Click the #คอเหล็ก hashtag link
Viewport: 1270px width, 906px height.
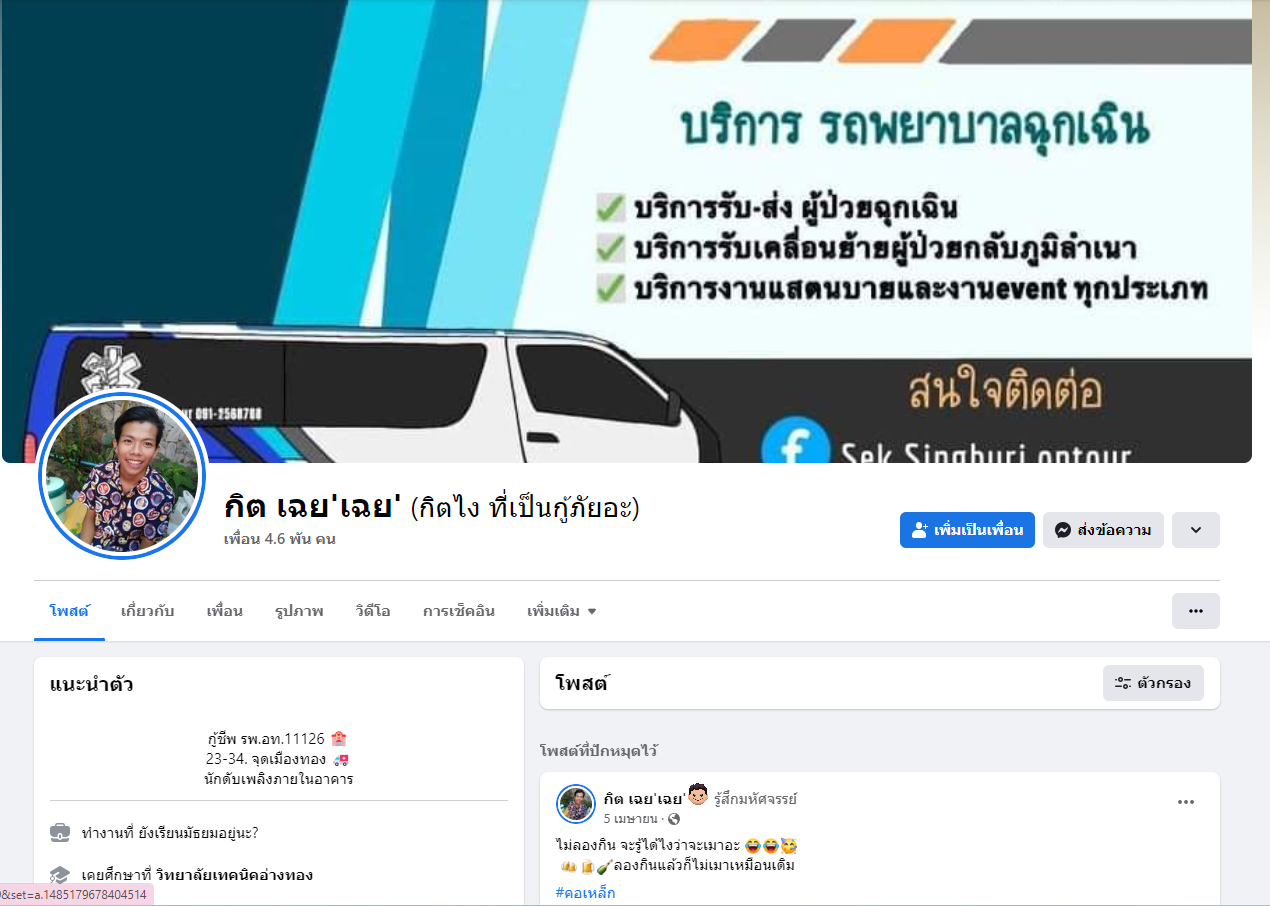pyautogui.click(x=585, y=893)
